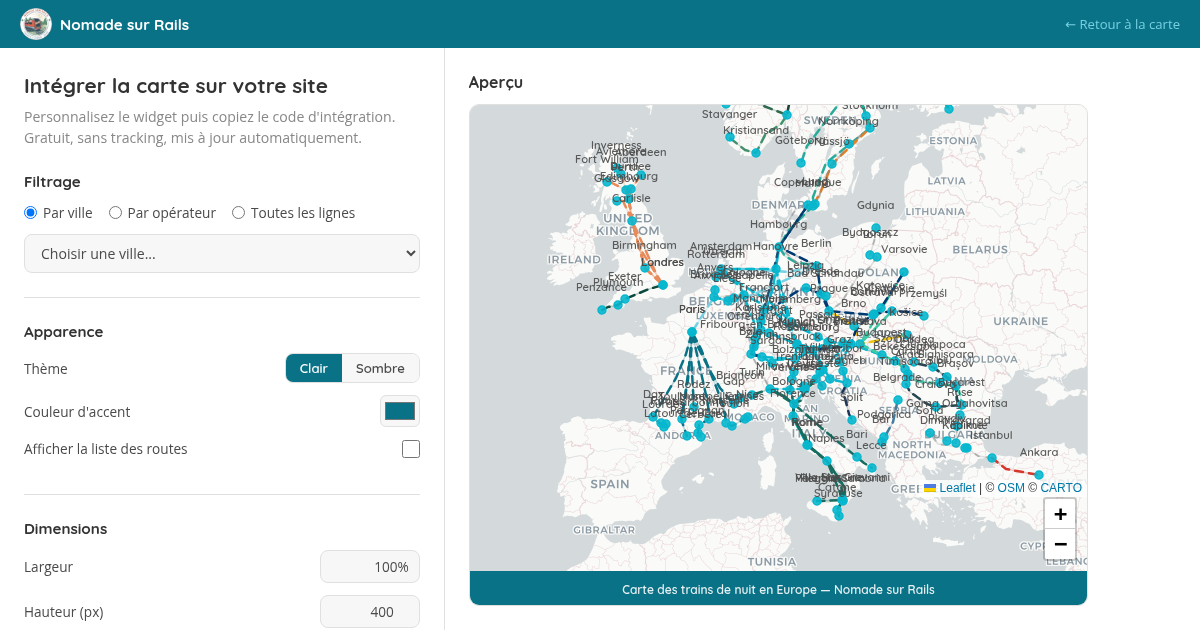Click the Nomade sur Rails logo icon

pos(36,24)
